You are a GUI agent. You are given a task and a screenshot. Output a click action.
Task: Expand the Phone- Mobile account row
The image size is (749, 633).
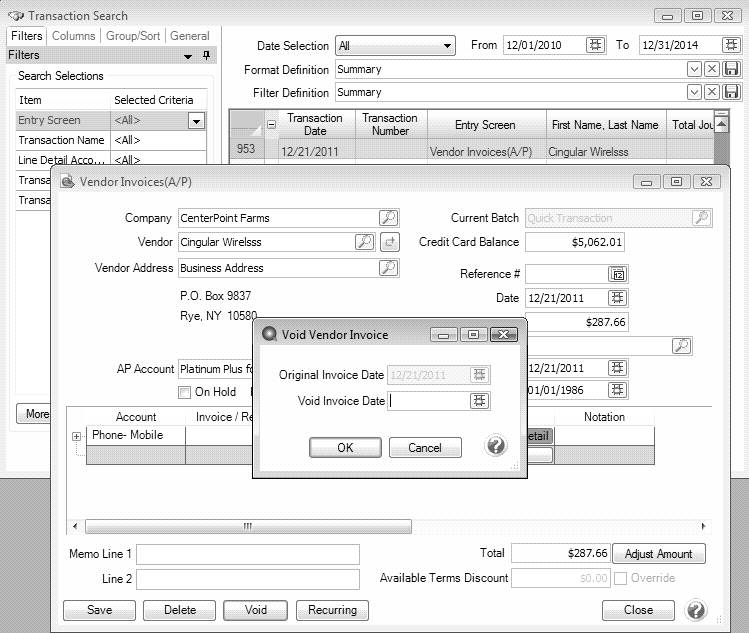pyautogui.click(x=77, y=436)
